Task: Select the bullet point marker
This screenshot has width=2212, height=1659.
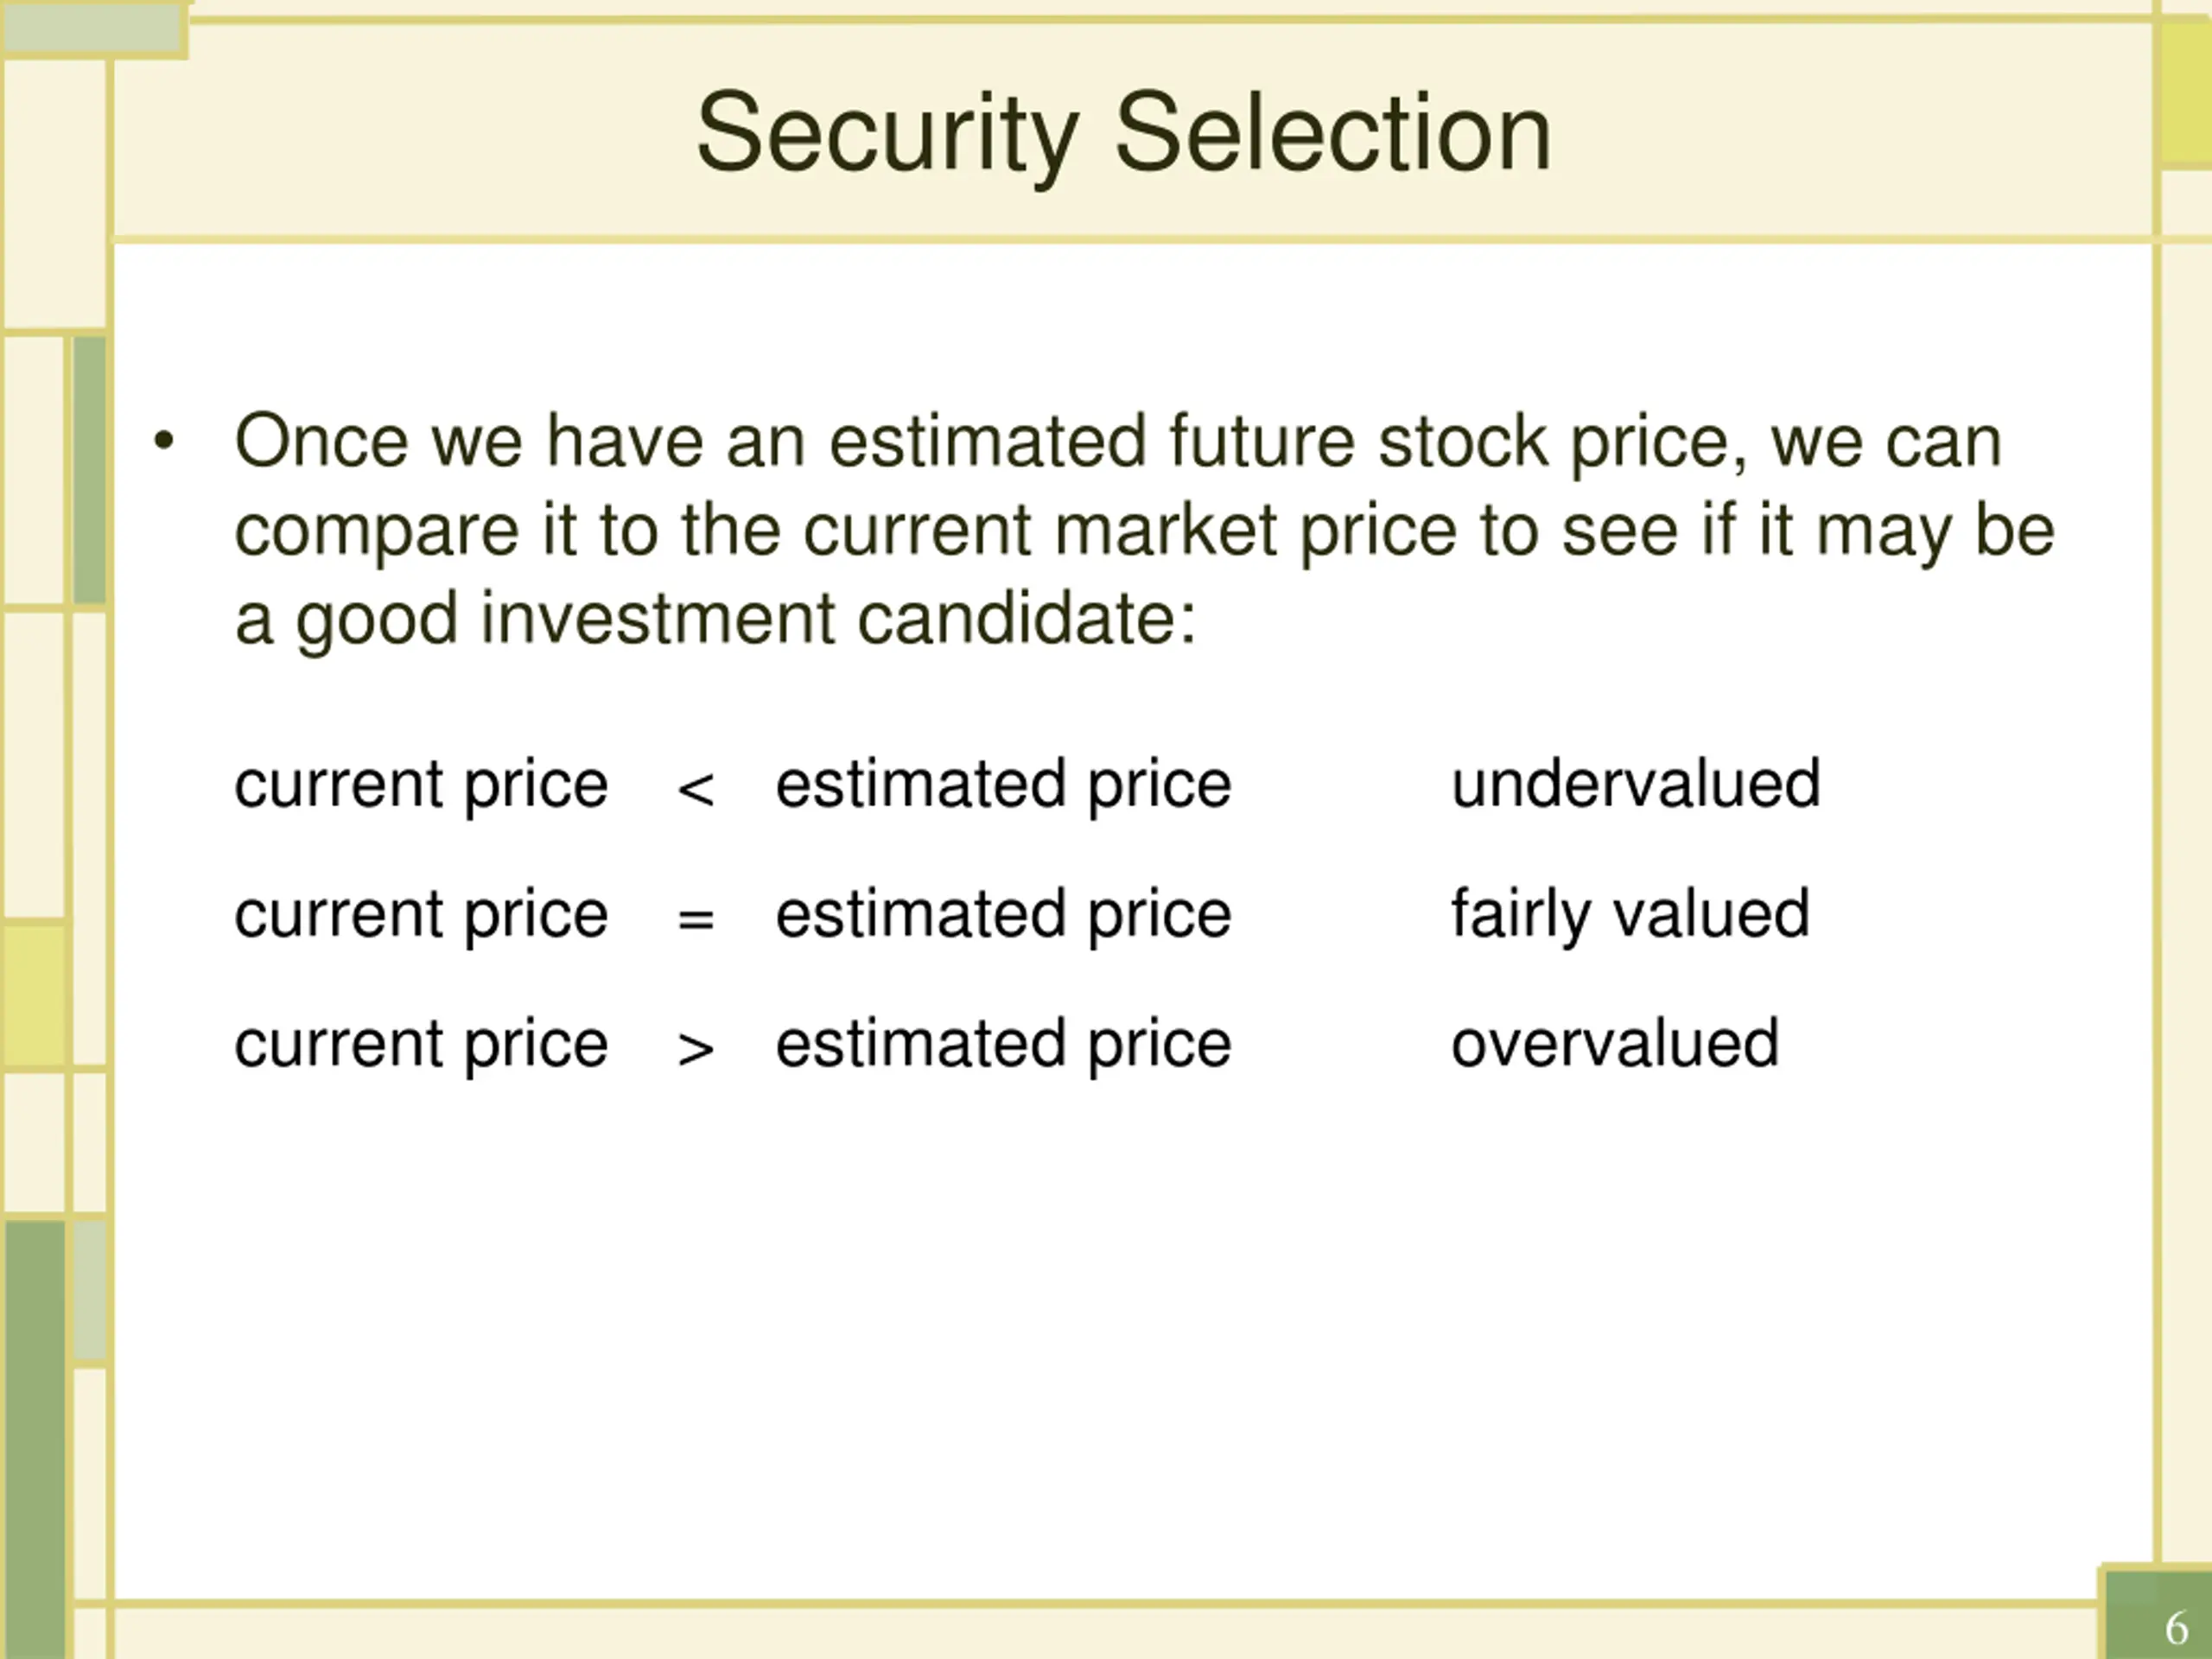Action: [x=164, y=441]
